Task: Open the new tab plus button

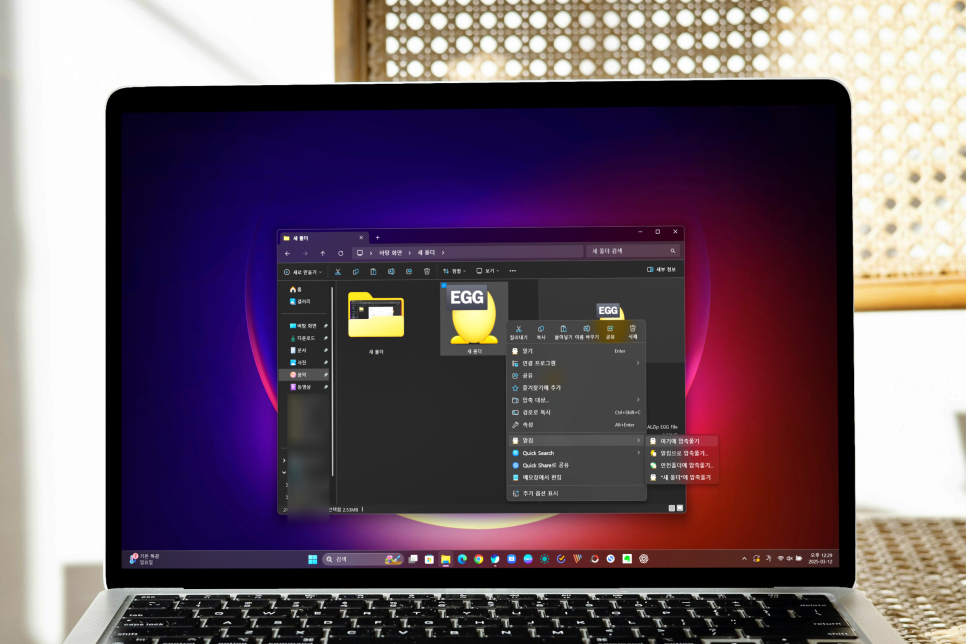Action: (378, 237)
